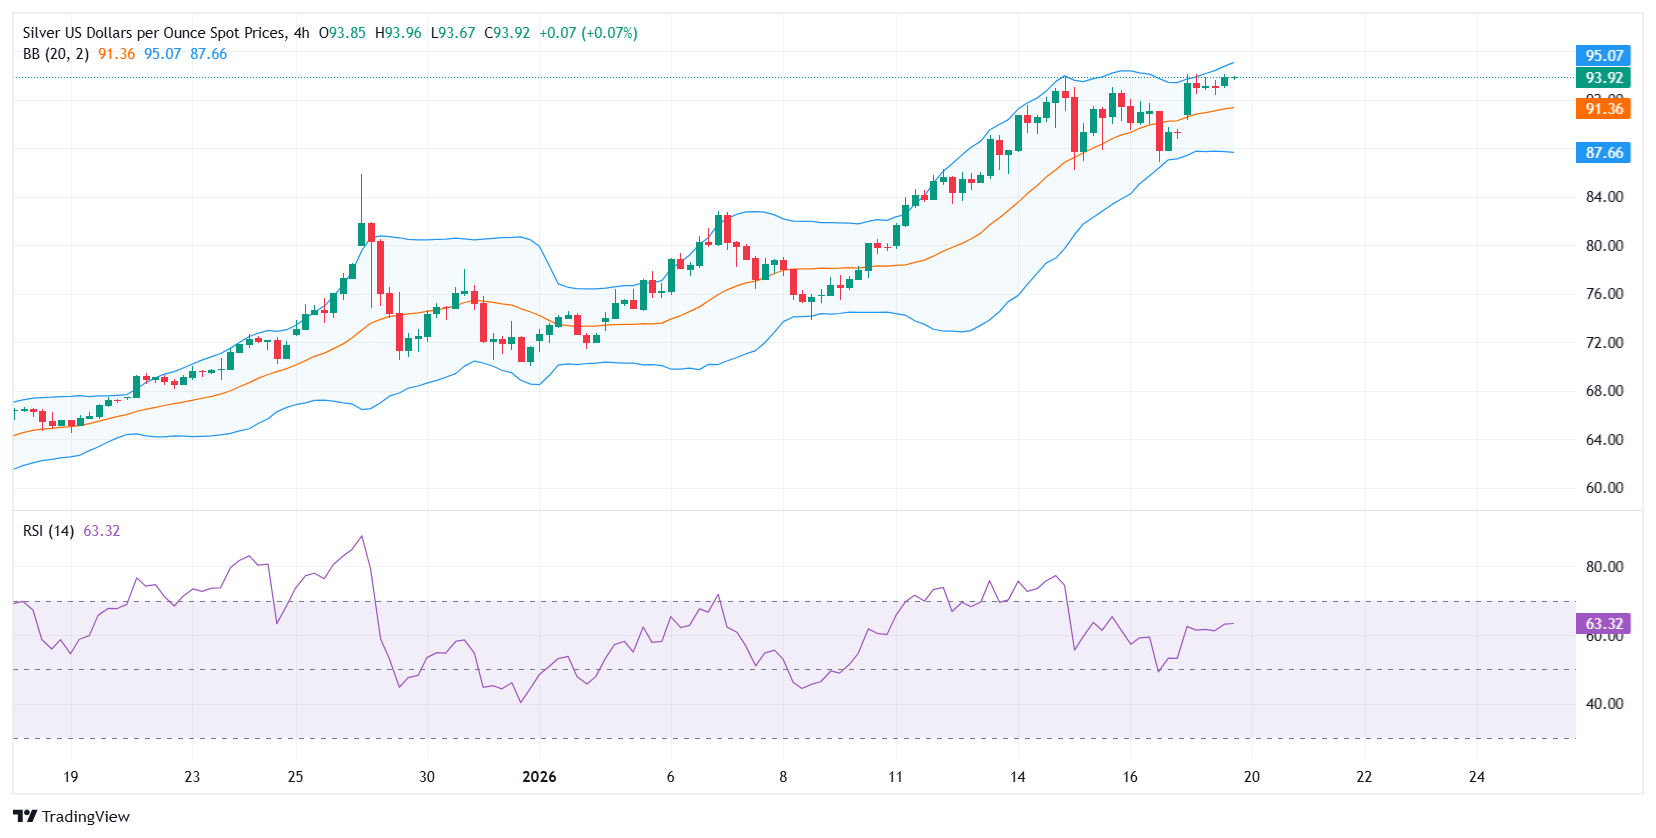Select the RSI (14) indicator legend
This screenshot has width=1656, height=838.
[x=48, y=531]
